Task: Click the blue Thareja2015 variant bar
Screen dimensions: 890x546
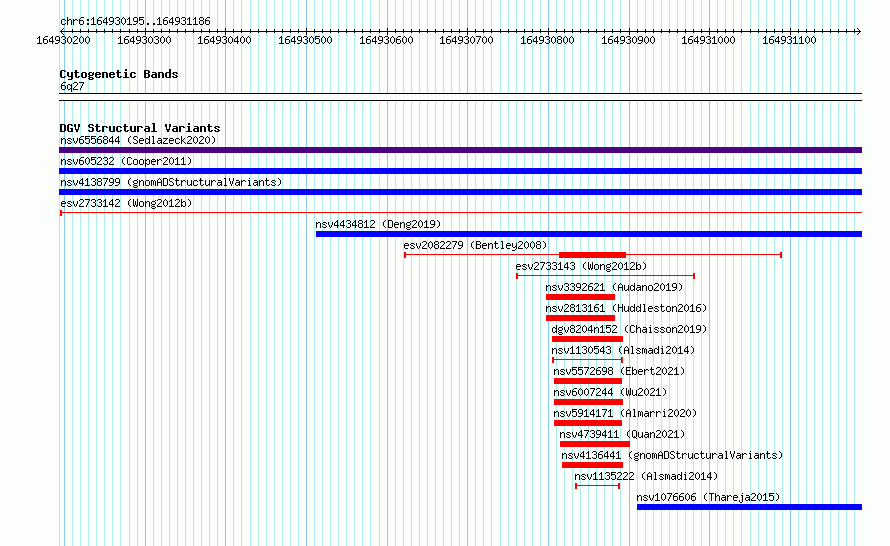Action: 749,507
